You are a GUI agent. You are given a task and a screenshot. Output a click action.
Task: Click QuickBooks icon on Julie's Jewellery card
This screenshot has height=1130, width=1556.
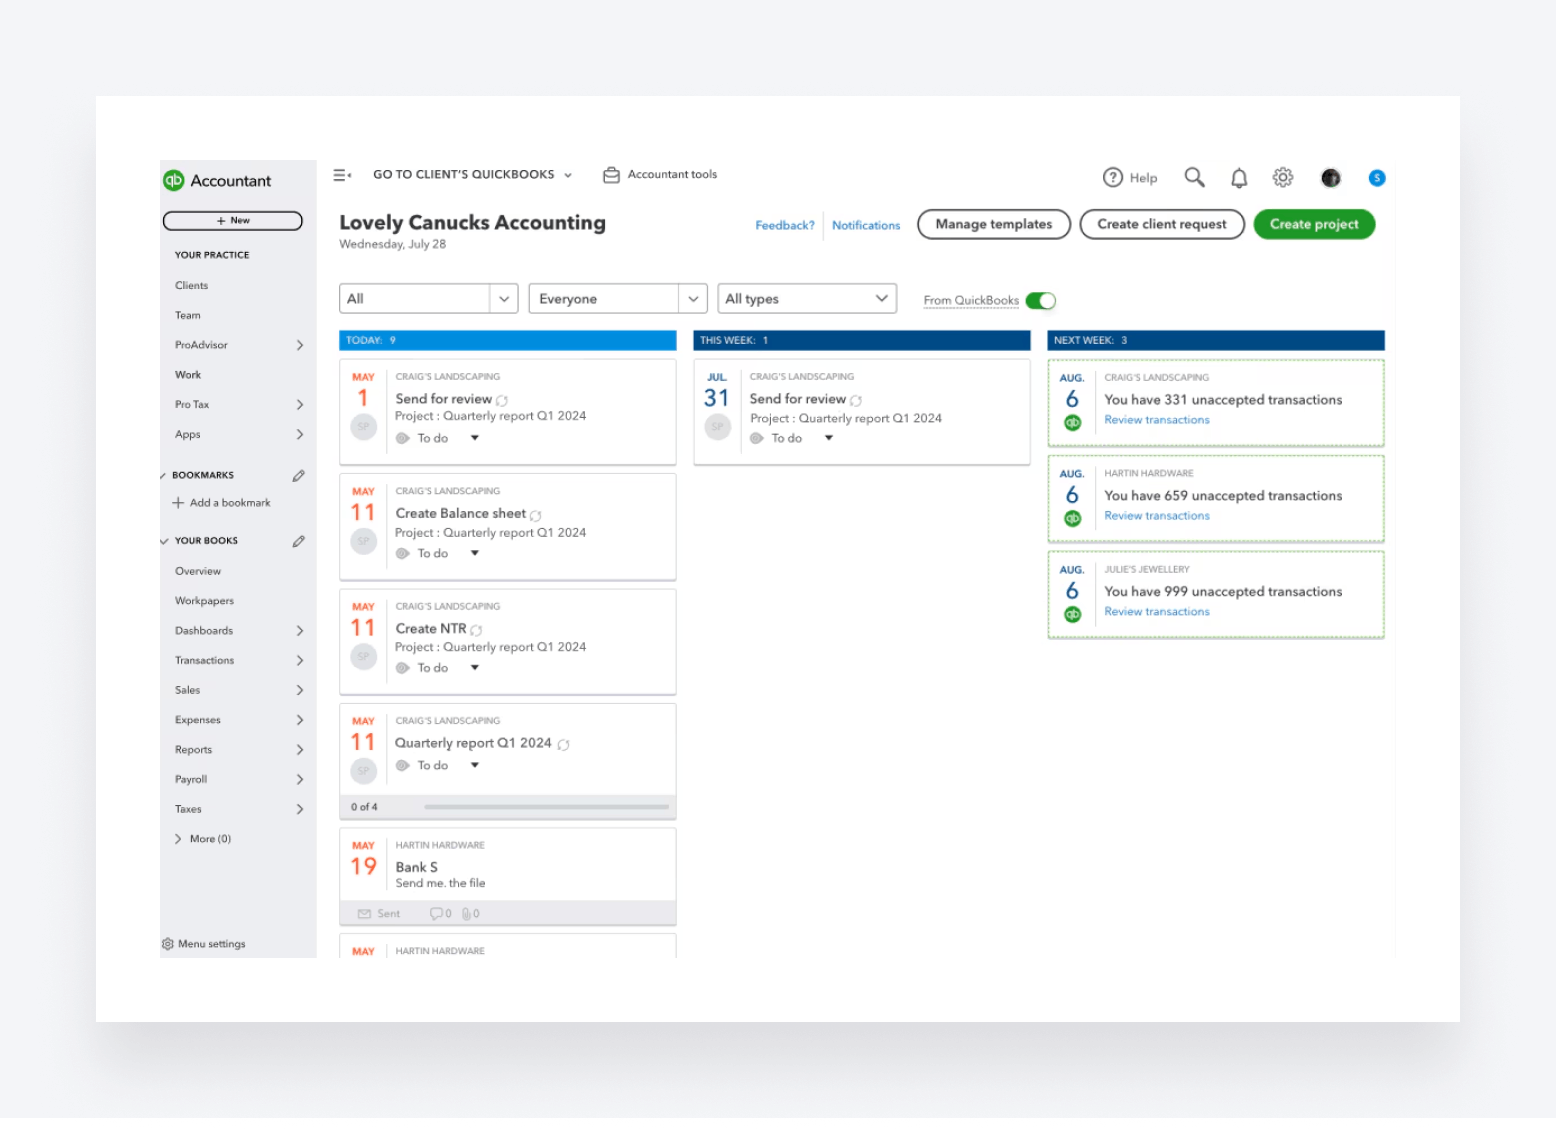coord(1072,614)
